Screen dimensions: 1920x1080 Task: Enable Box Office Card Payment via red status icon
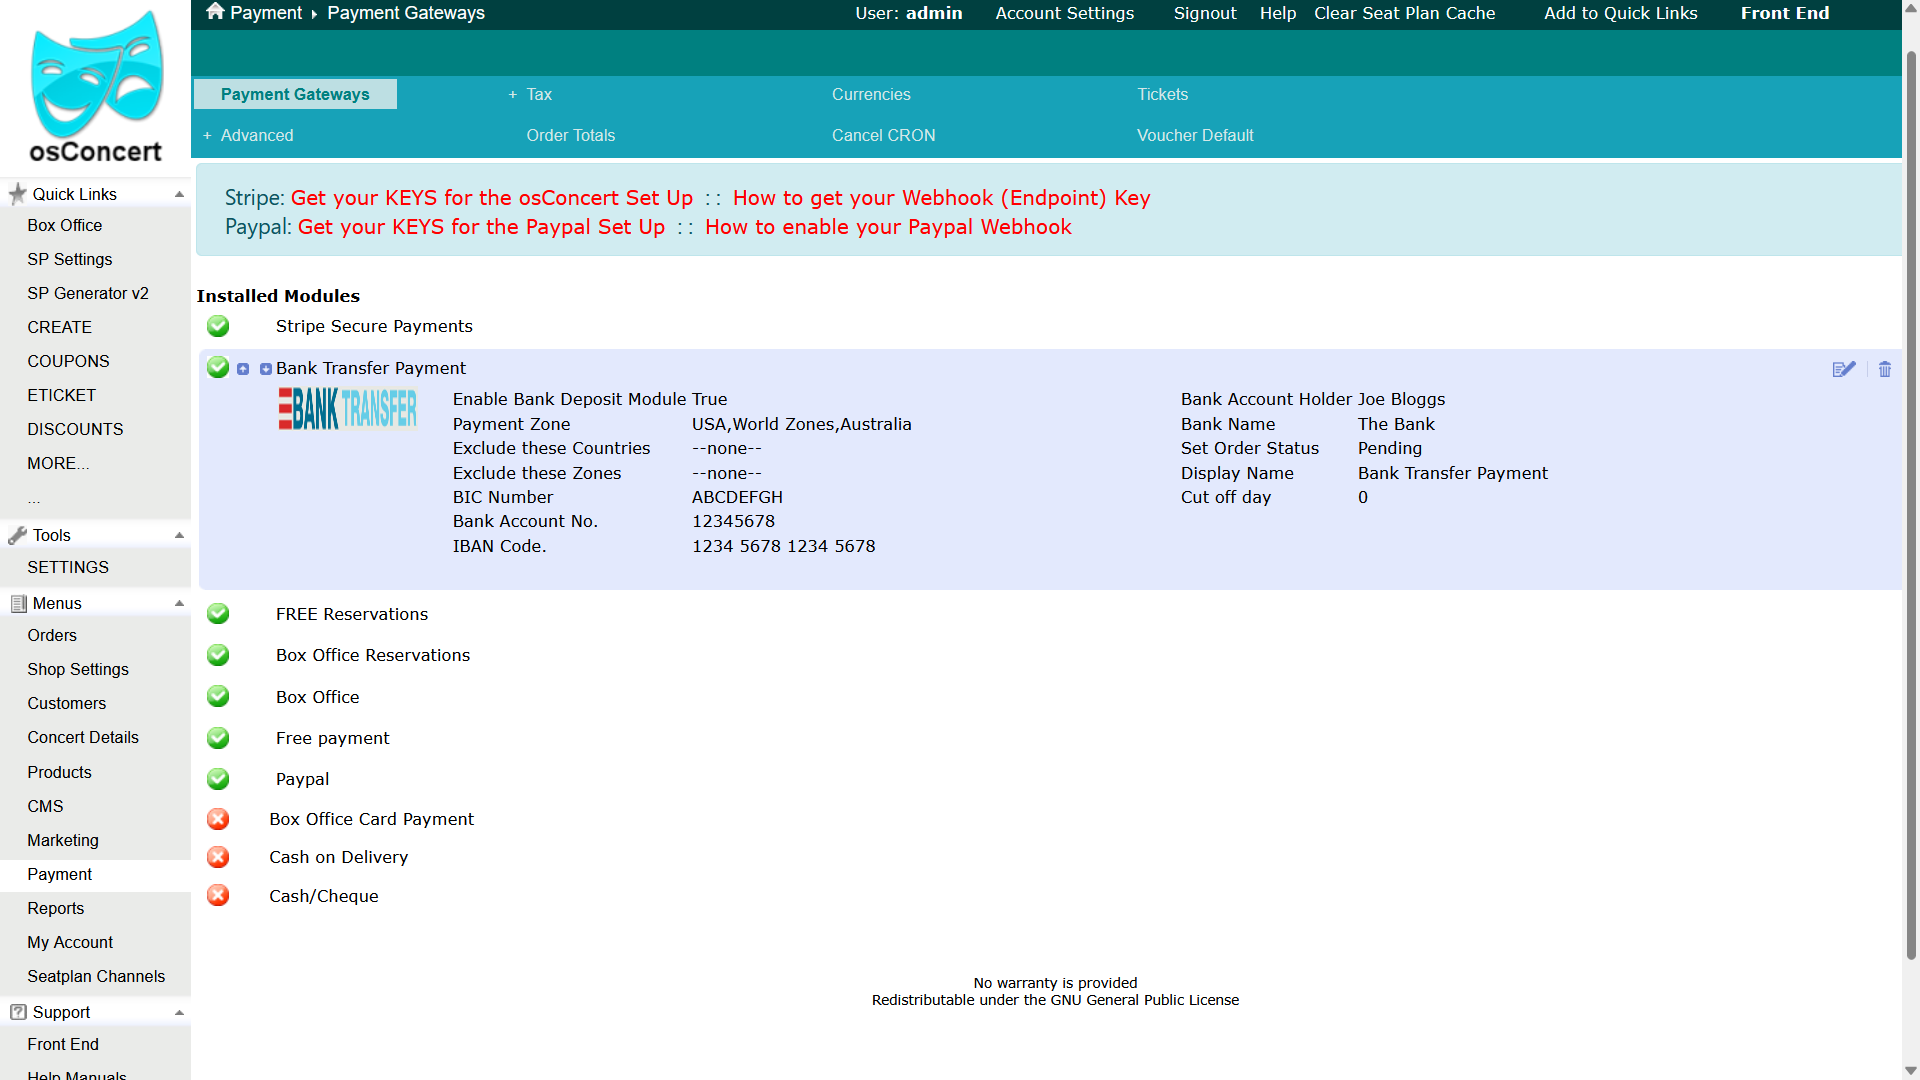point(218,819)
